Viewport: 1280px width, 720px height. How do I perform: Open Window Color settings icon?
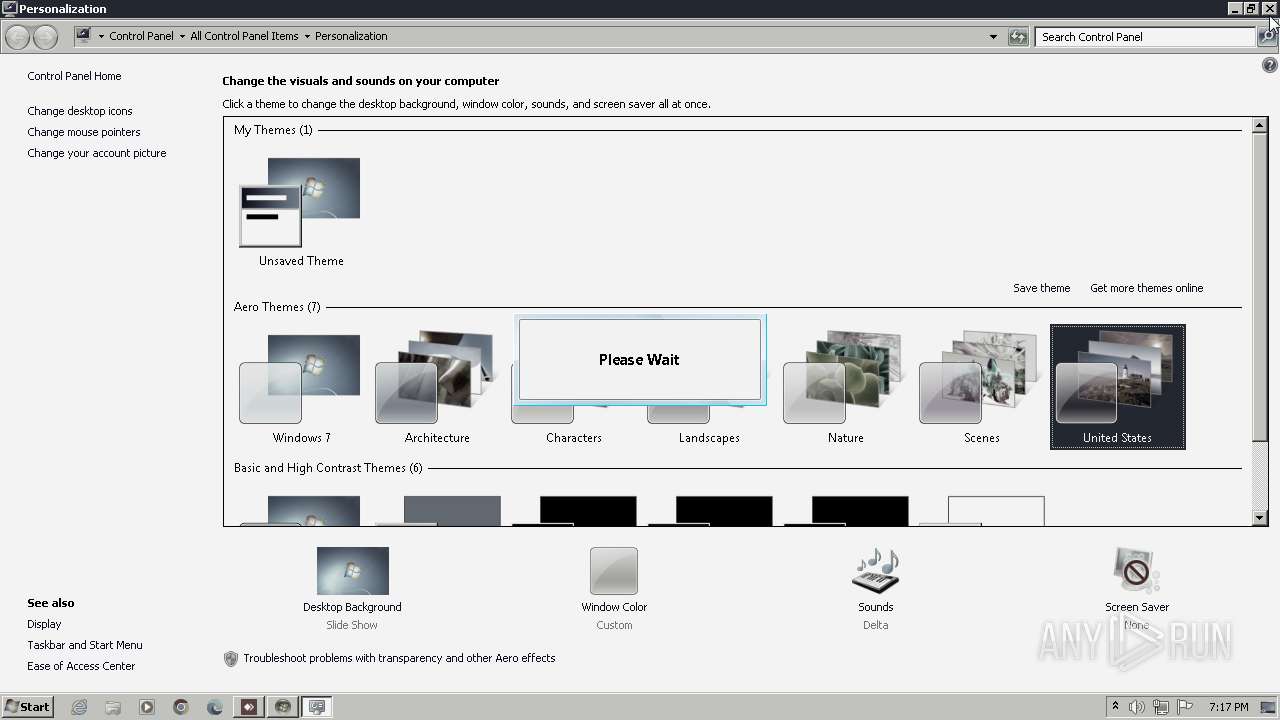click(614, 571)
